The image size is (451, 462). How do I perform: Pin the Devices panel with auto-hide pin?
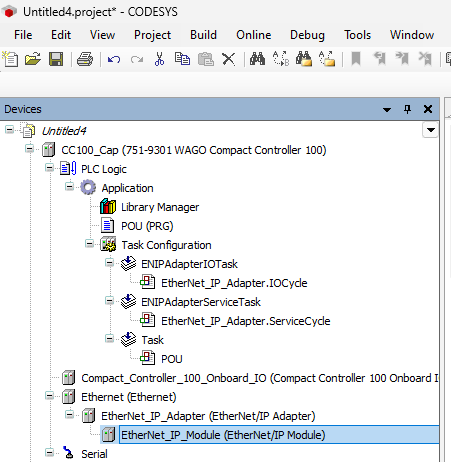(x=407, y=109)
